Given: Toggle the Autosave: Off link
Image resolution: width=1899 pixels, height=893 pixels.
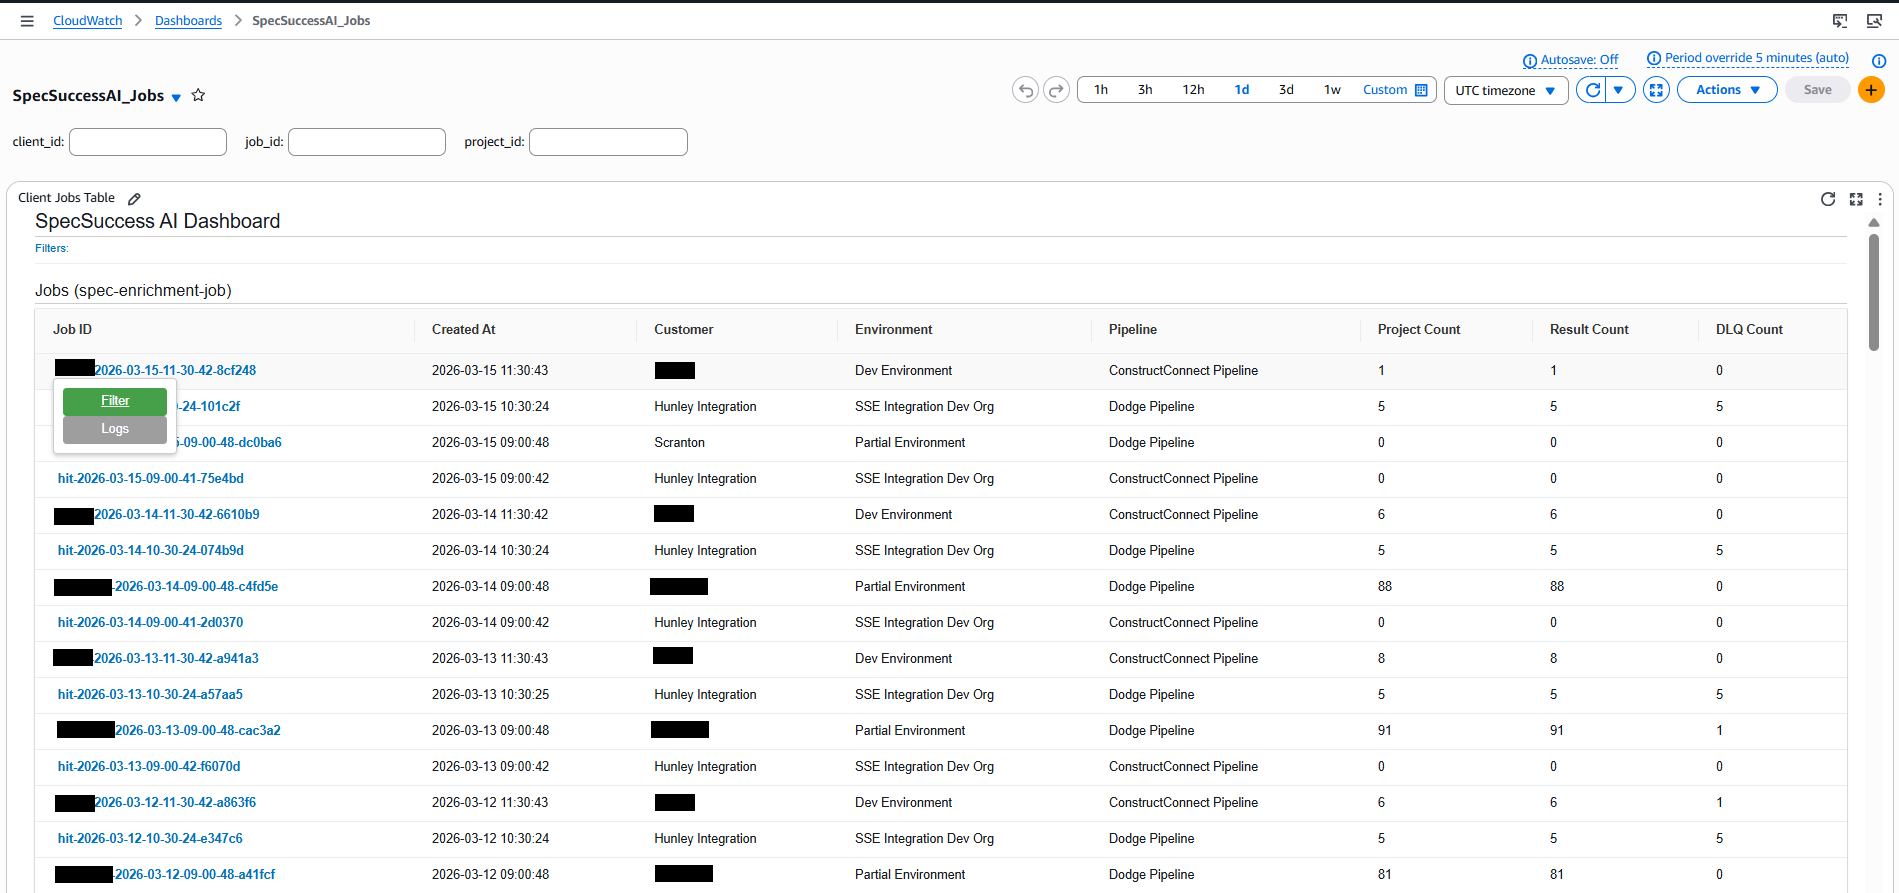Looking at the screenshot, I should click(1579, 60).
